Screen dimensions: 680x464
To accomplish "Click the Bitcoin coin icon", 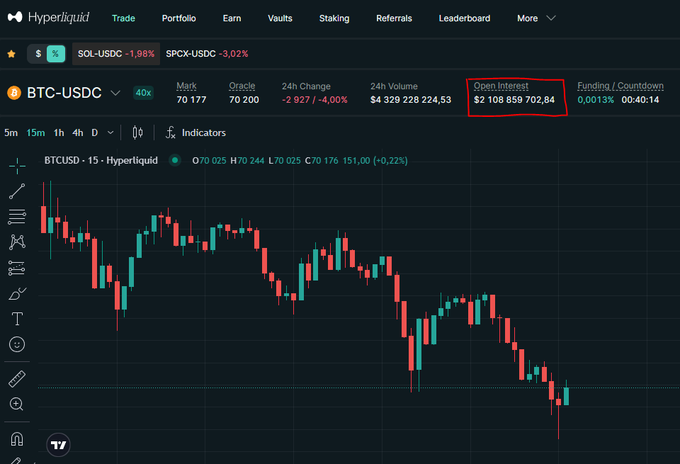I will [14, 93].
